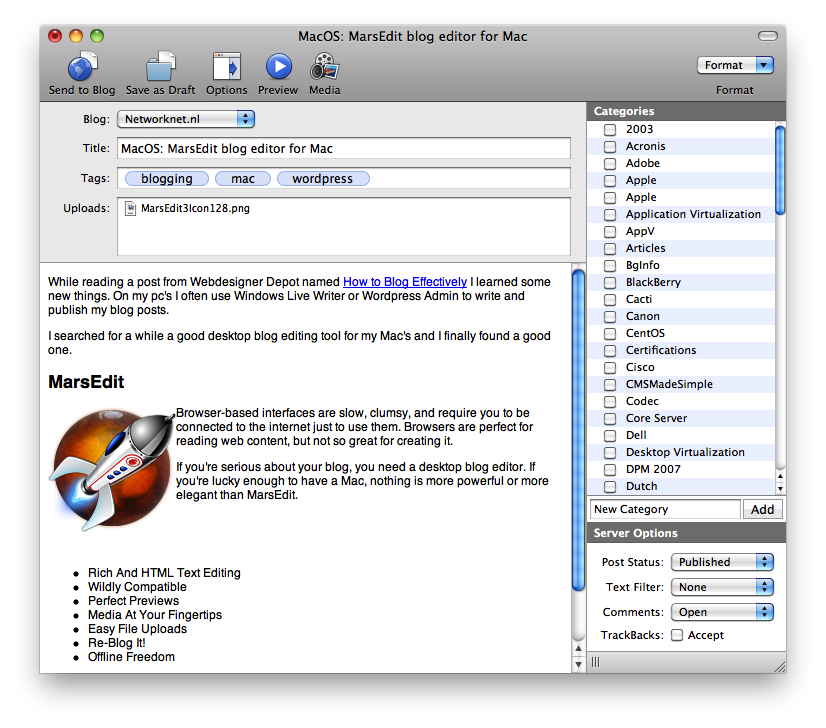Open the Format dropdown in toolbar
This screenshot has width=826, height=728.
[735, 65]
